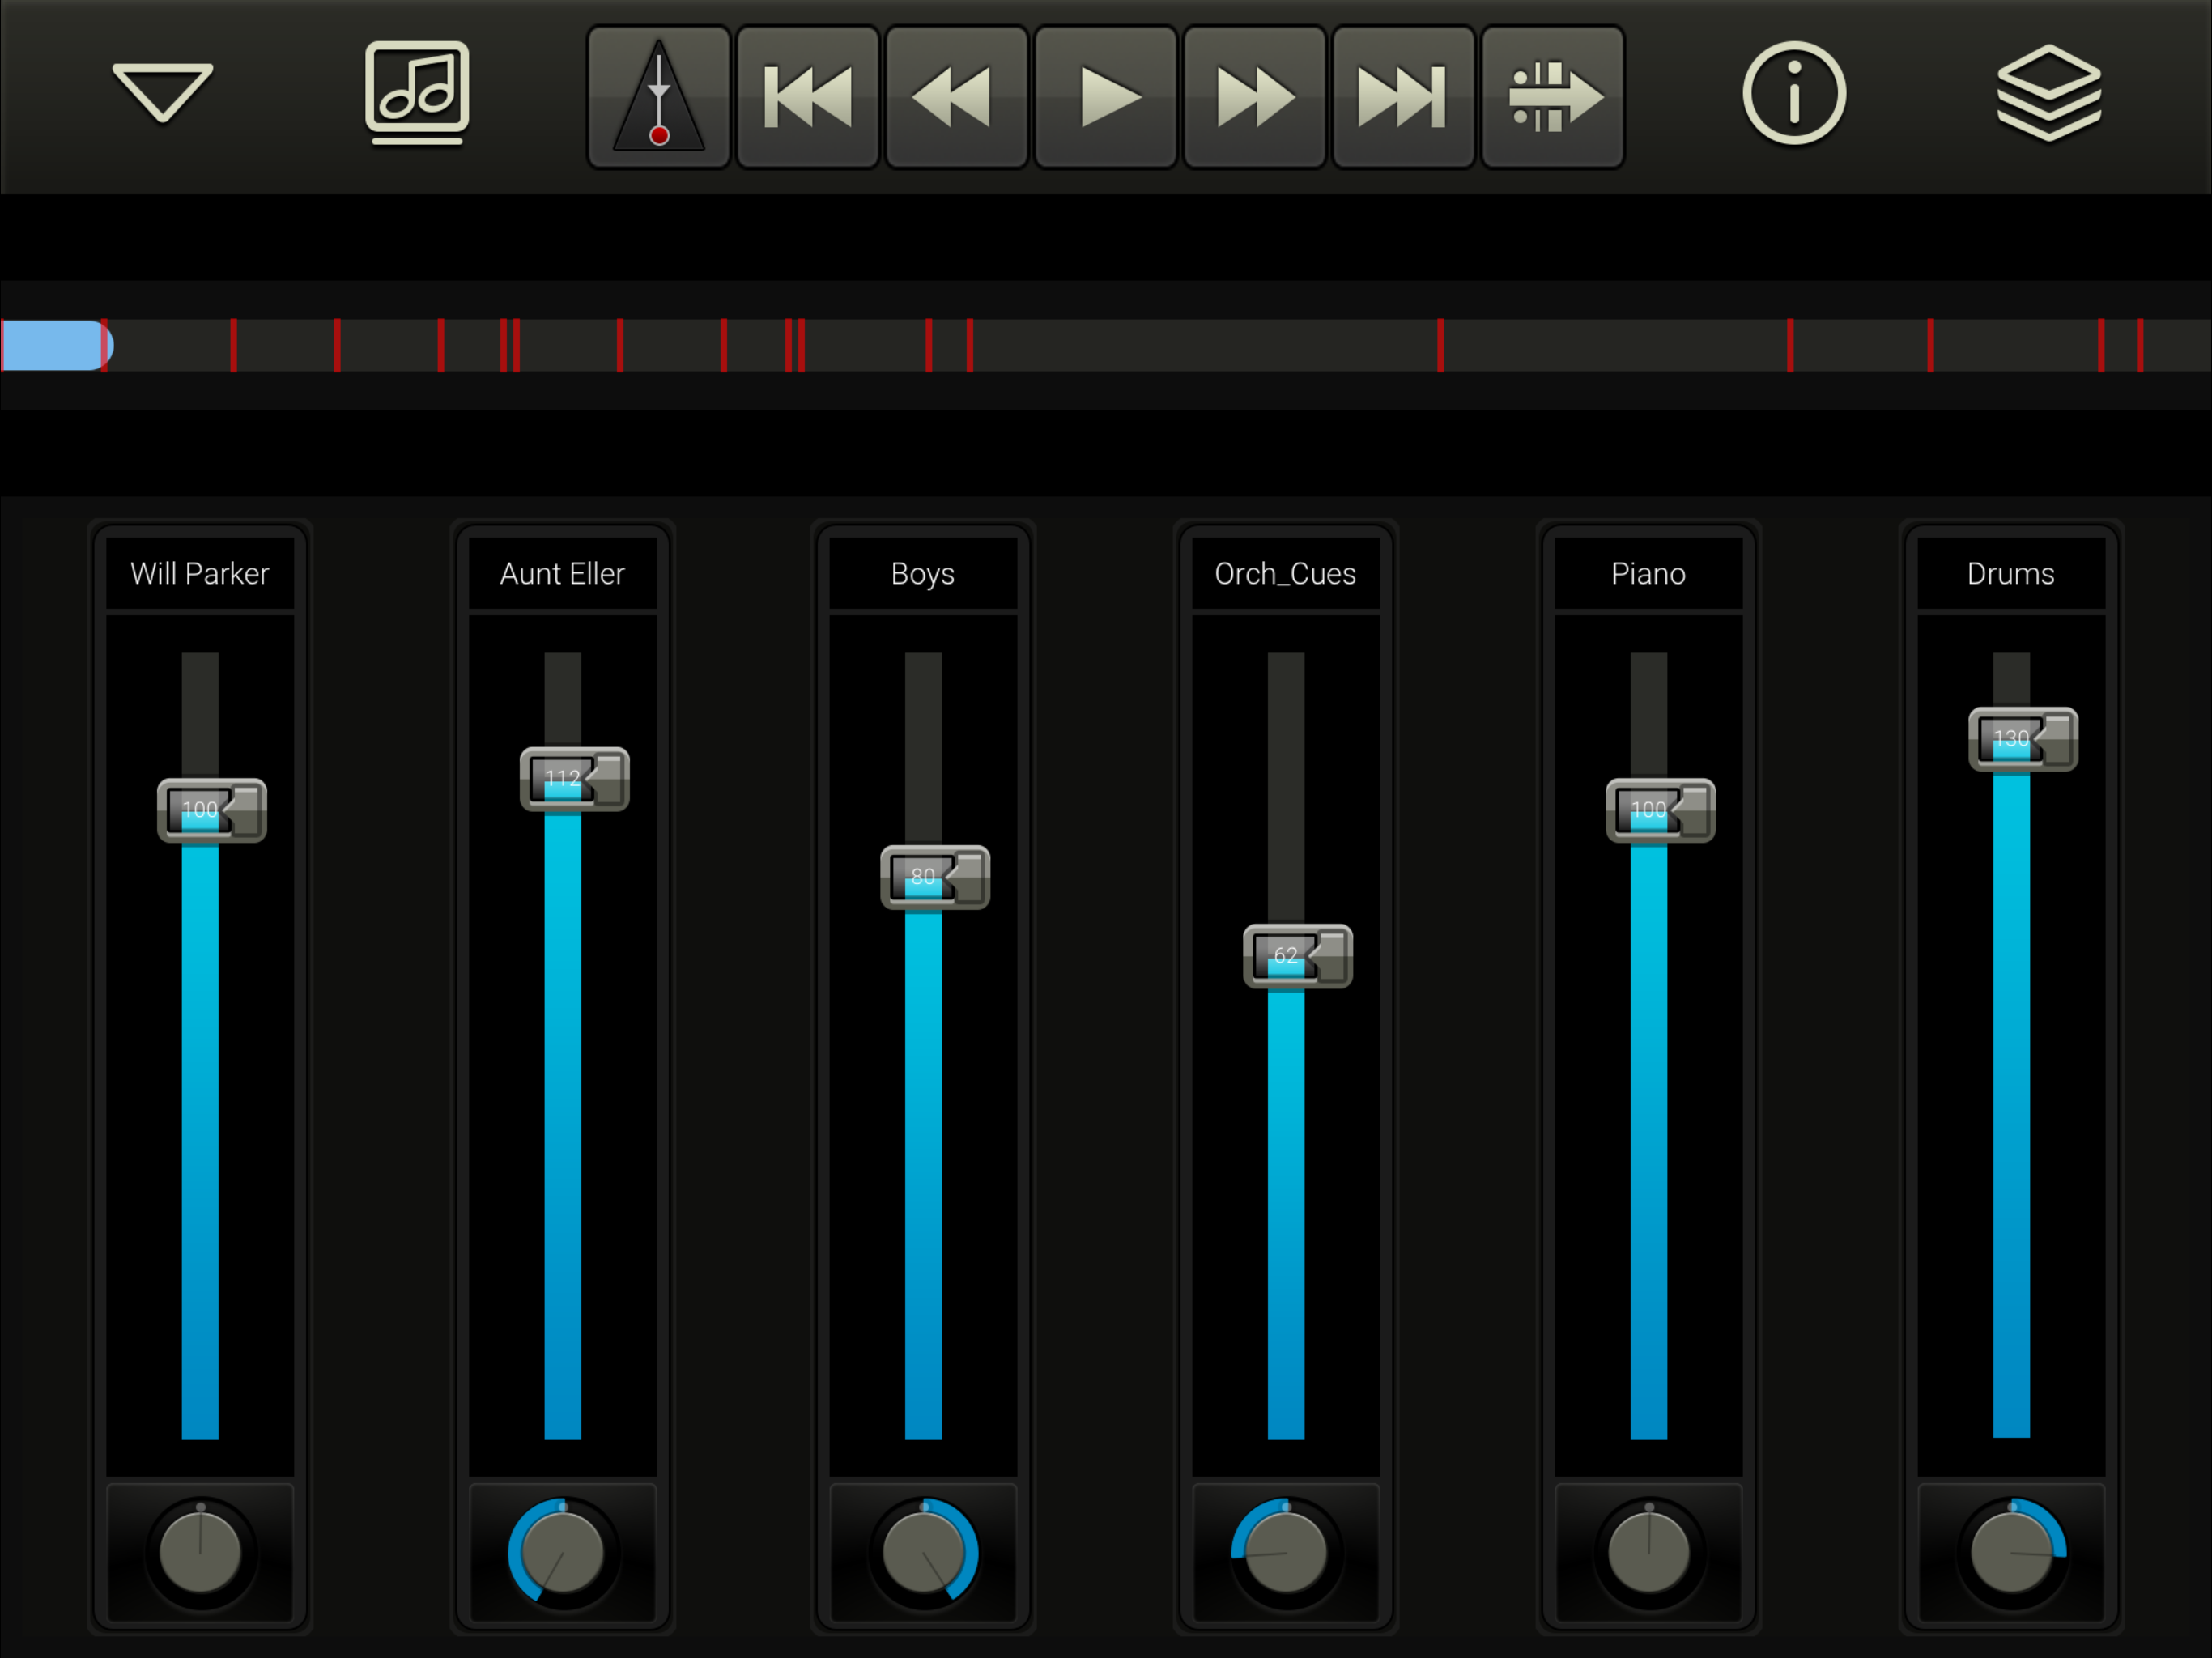Start playback with the Play button
2212x1658 pixels.
click(x=1105, y=97)
